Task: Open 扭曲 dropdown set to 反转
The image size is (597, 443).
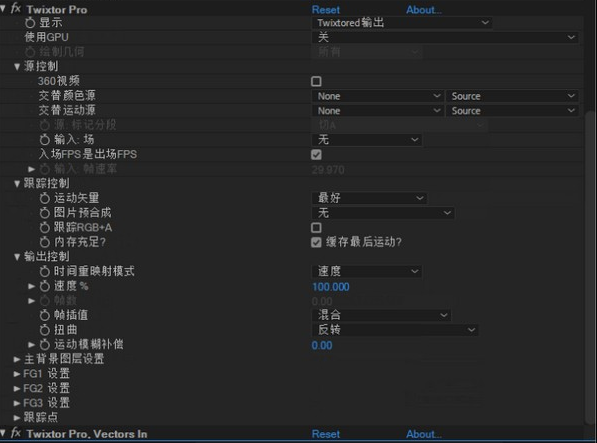Action: tap(395, 330)
